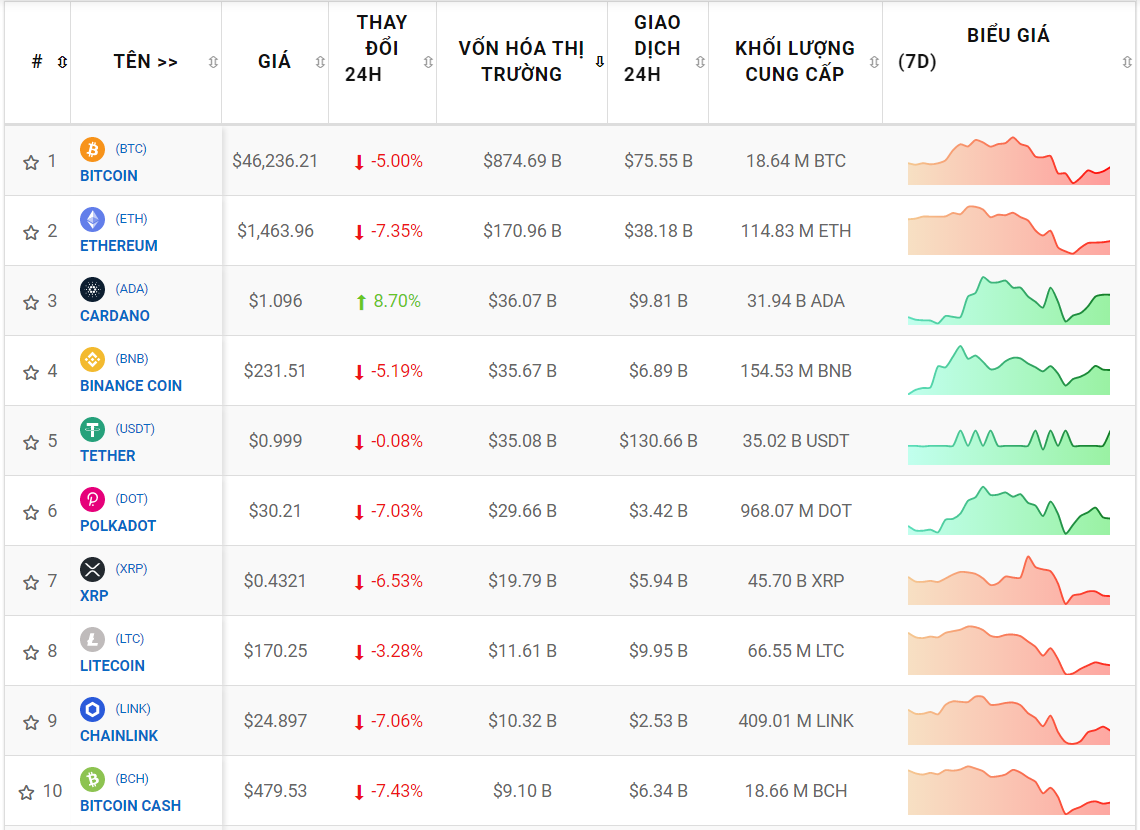Click the (BTC) ticker label
Image resolution: width=1140 pixels, height=830 pixels.
pos(131,148)
